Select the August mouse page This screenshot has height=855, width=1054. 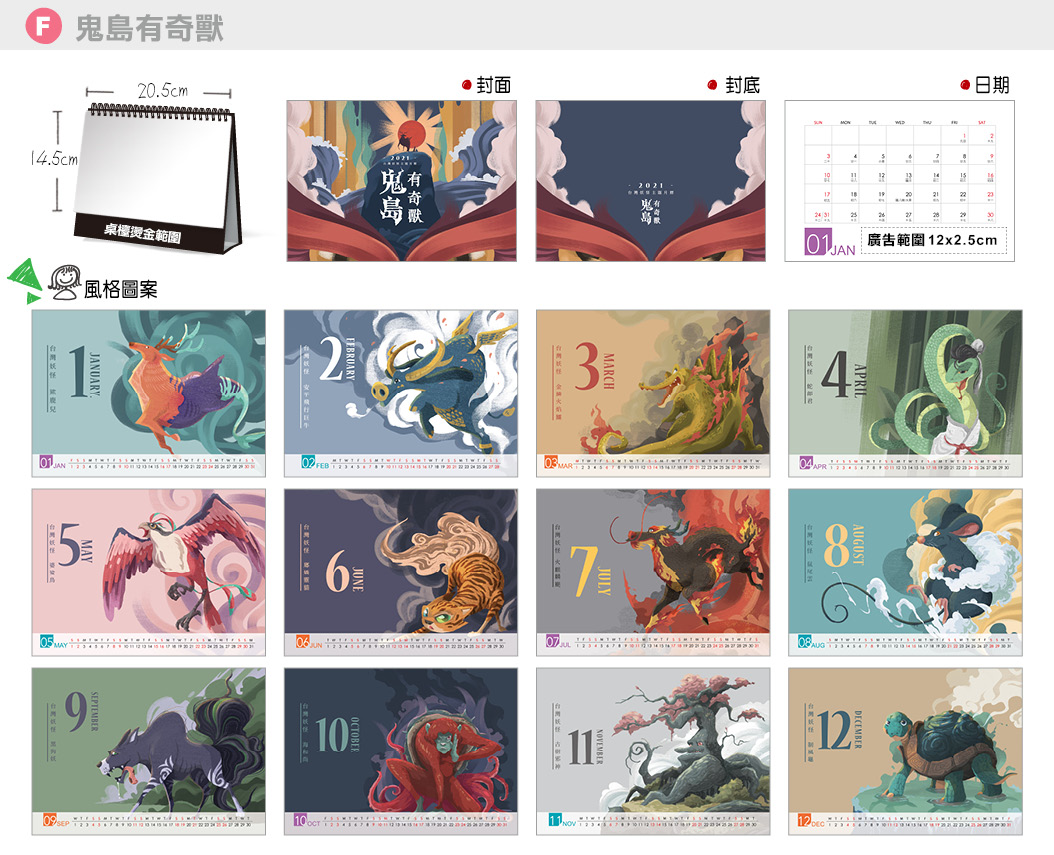(x=905, y=572)
